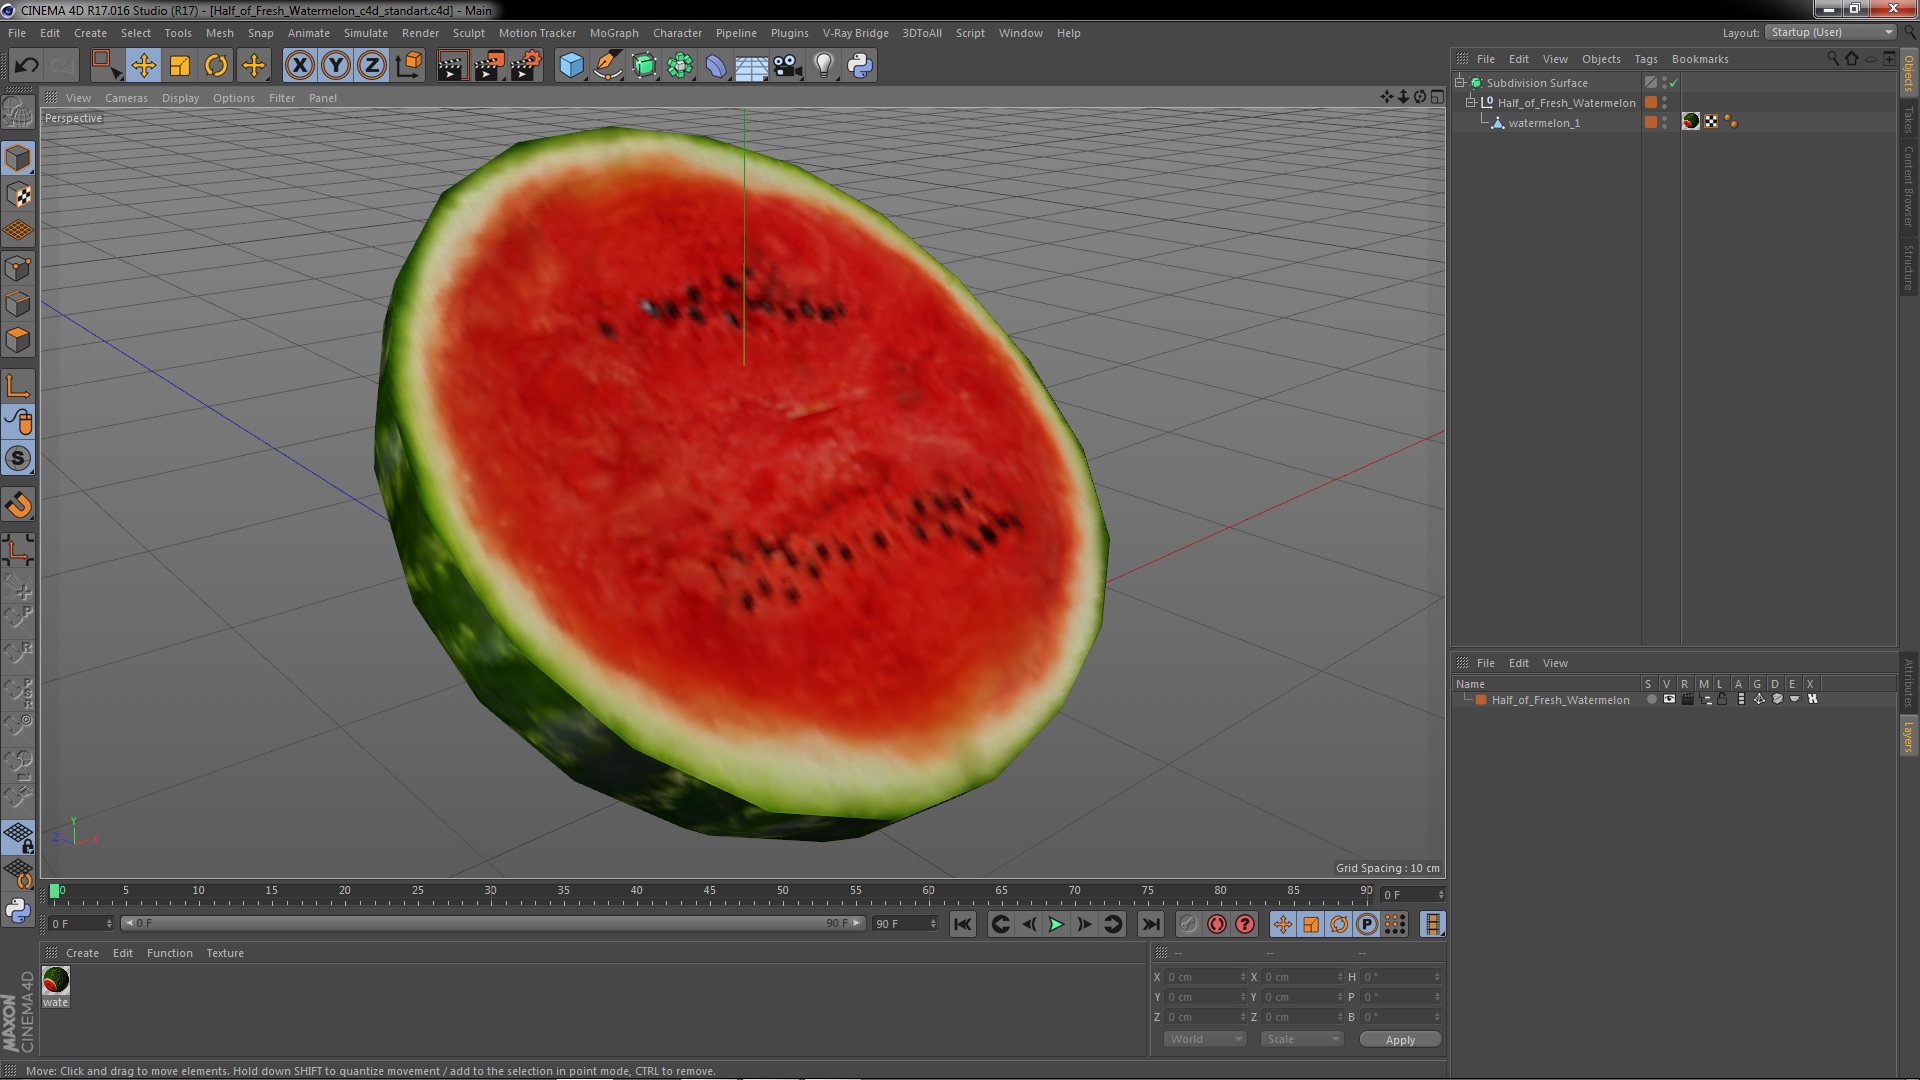Toggle the coordinate system world/object button
Image resolution: width=1920 pixels, height=1080 pixels.
408,66
